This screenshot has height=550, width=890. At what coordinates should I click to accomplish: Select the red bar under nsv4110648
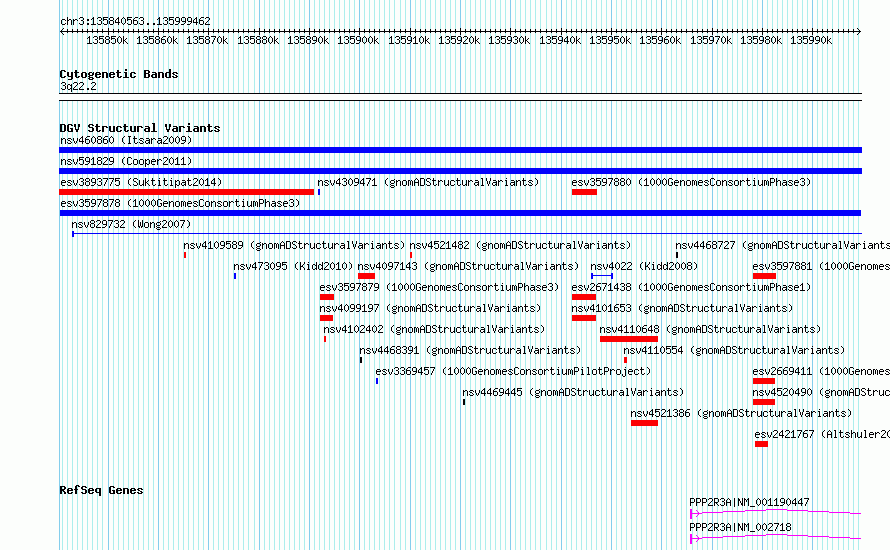click(629, 339)
